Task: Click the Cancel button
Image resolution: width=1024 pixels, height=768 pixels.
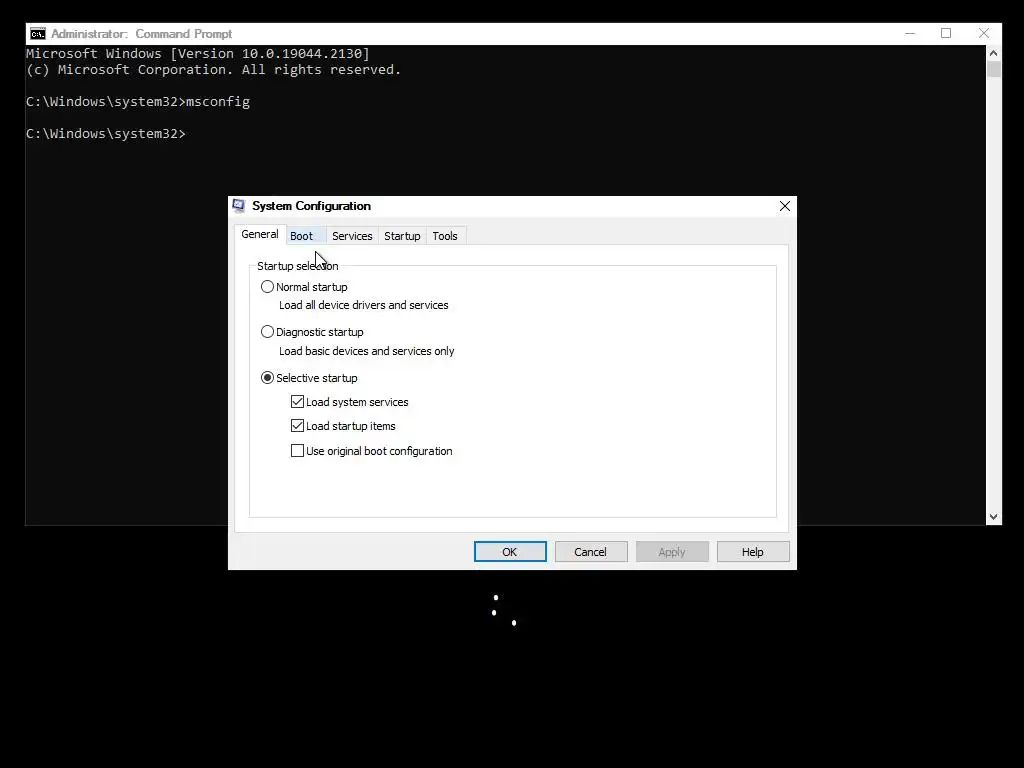Action: click(591, 552)
